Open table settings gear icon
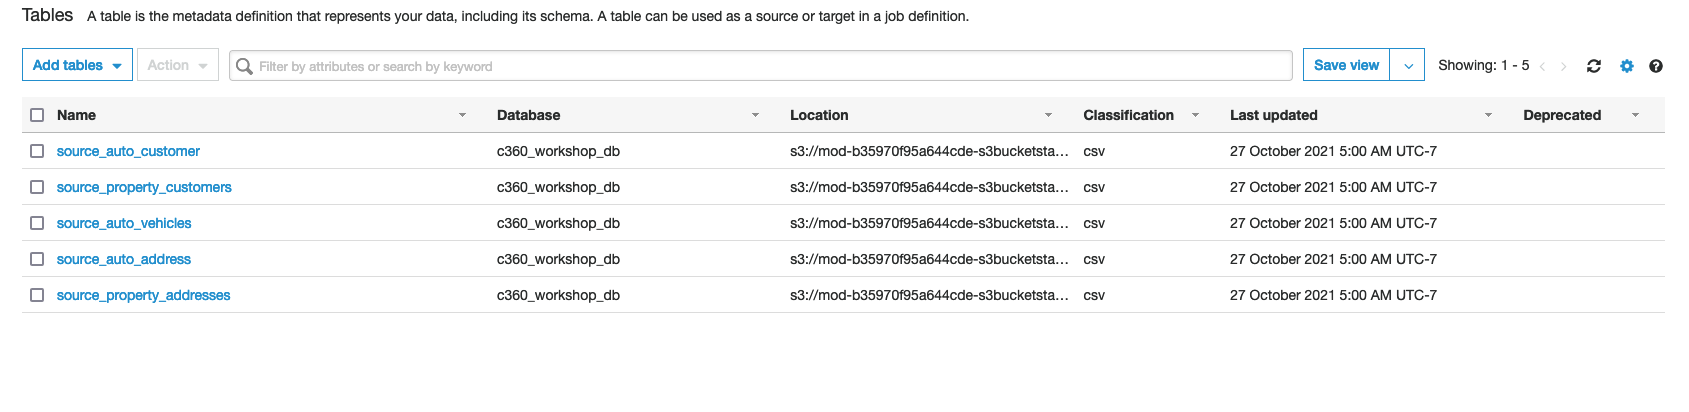 click(1627, 66)
